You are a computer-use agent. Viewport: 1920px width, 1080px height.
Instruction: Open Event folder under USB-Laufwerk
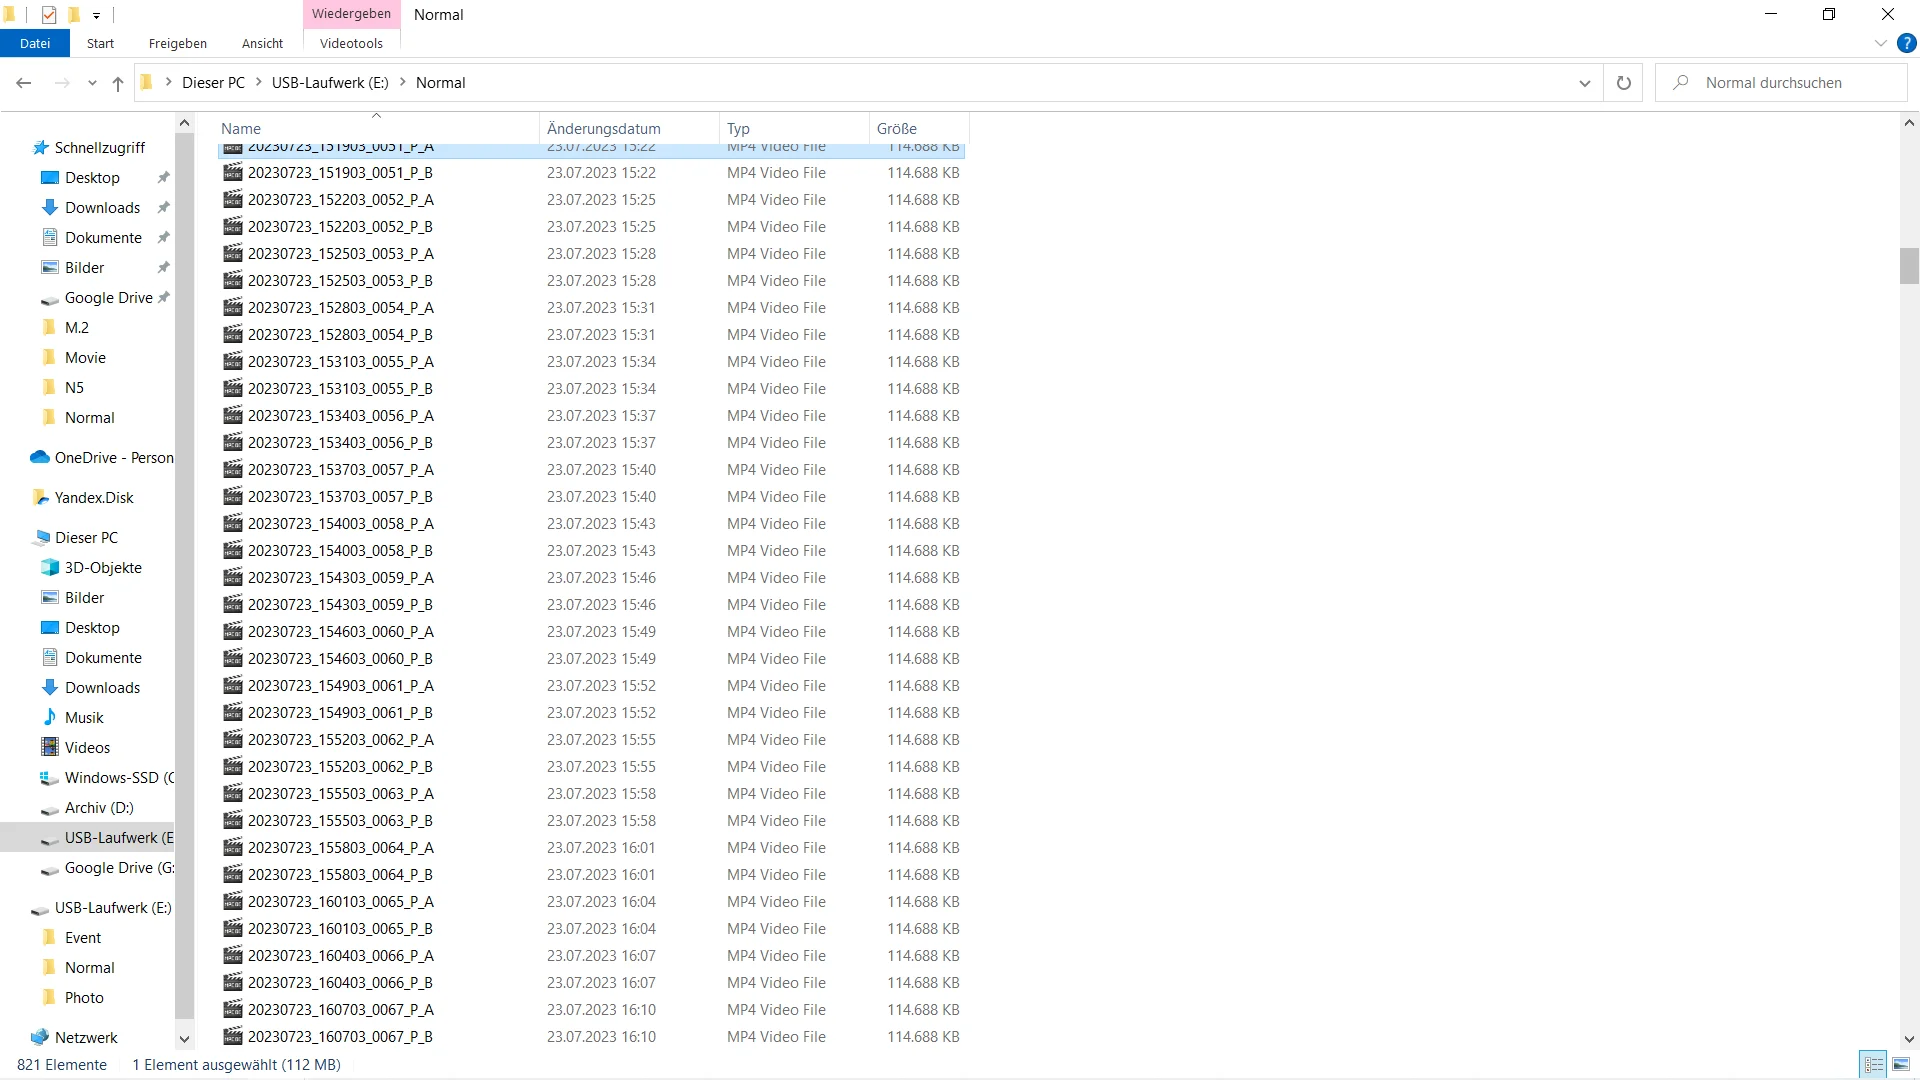[x=72, y=937]
